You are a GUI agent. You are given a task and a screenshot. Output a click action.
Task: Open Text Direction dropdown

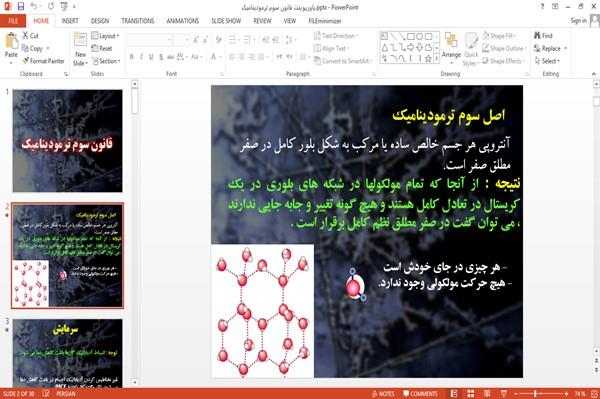(336, 36)
